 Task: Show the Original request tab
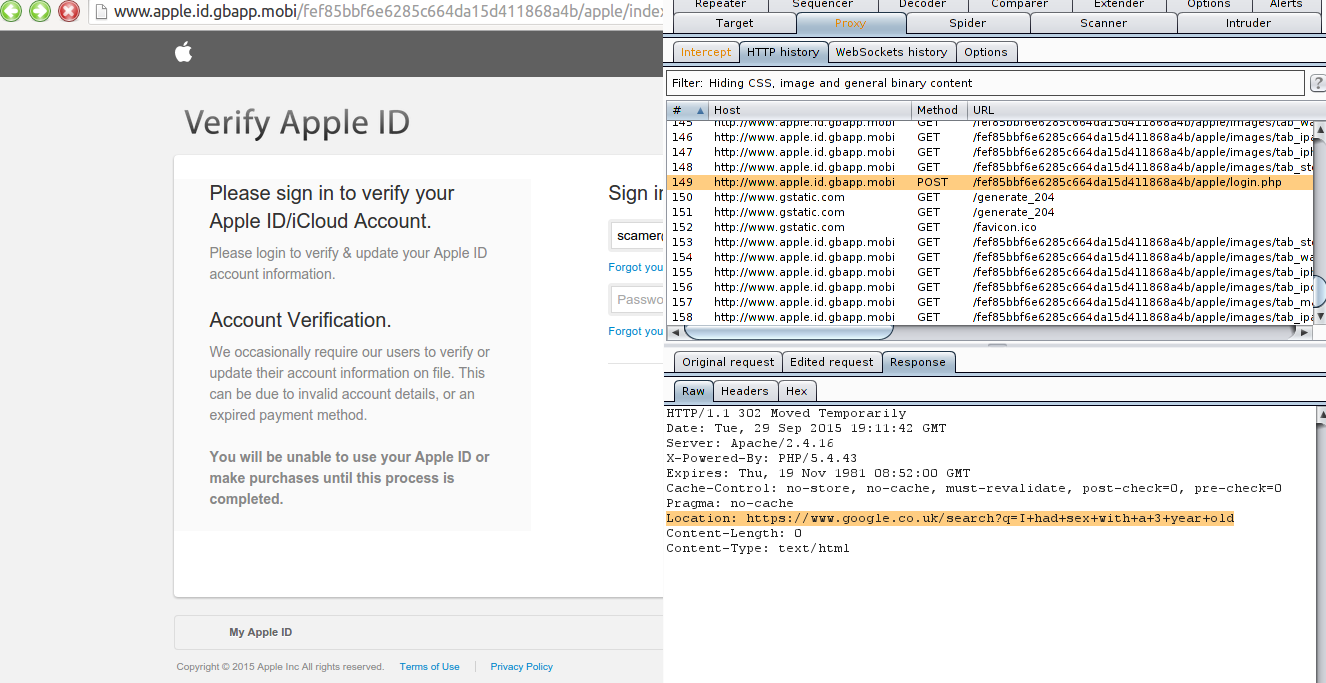(x=728, y=362)
